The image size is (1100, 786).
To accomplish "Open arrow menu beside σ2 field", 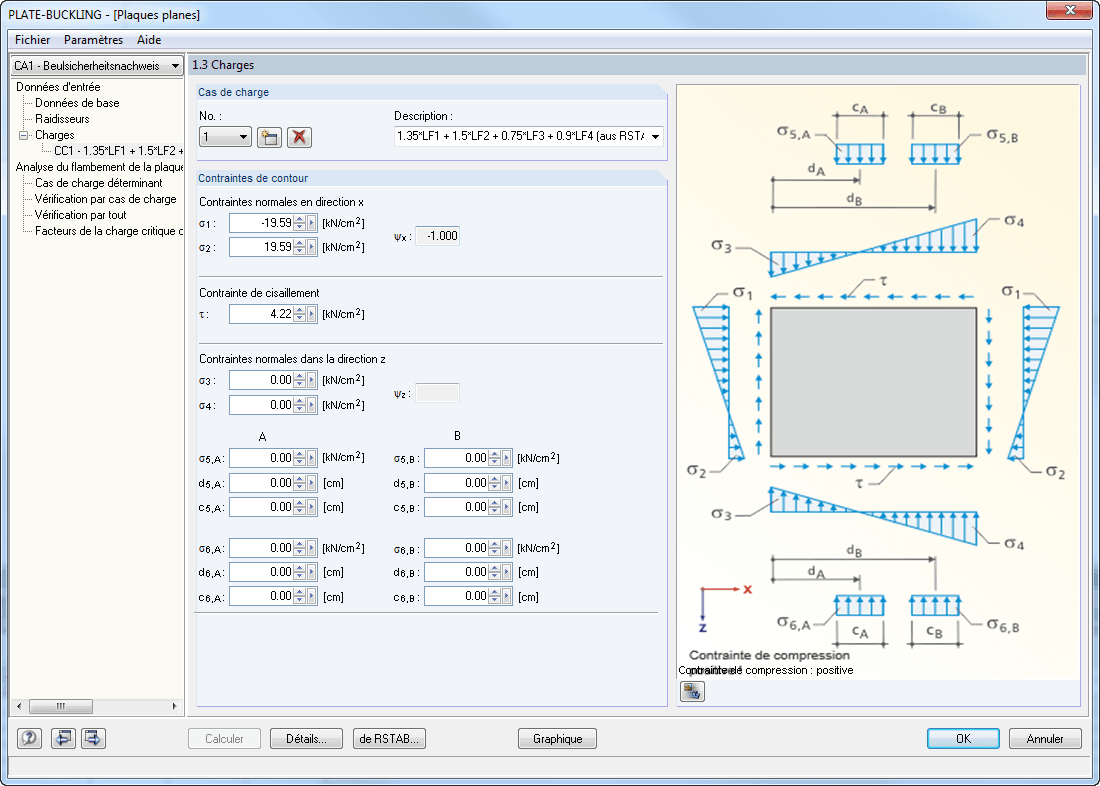I will [x=312, y=247].
